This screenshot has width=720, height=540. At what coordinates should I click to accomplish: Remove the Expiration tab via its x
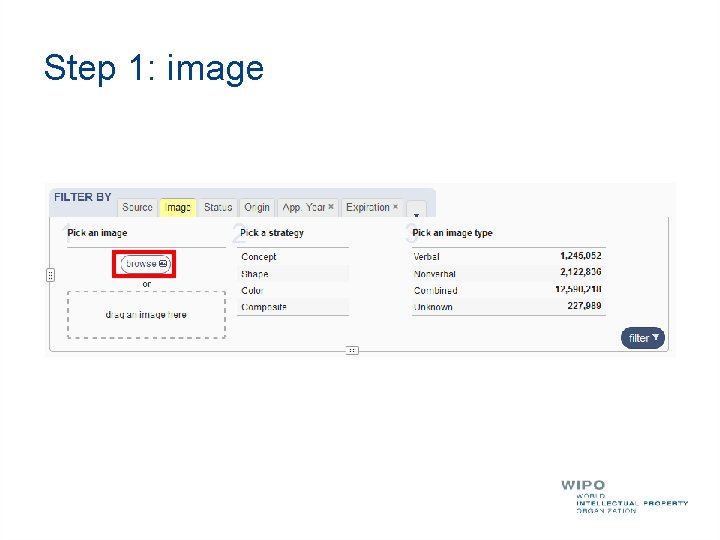[x=395, y=207]
